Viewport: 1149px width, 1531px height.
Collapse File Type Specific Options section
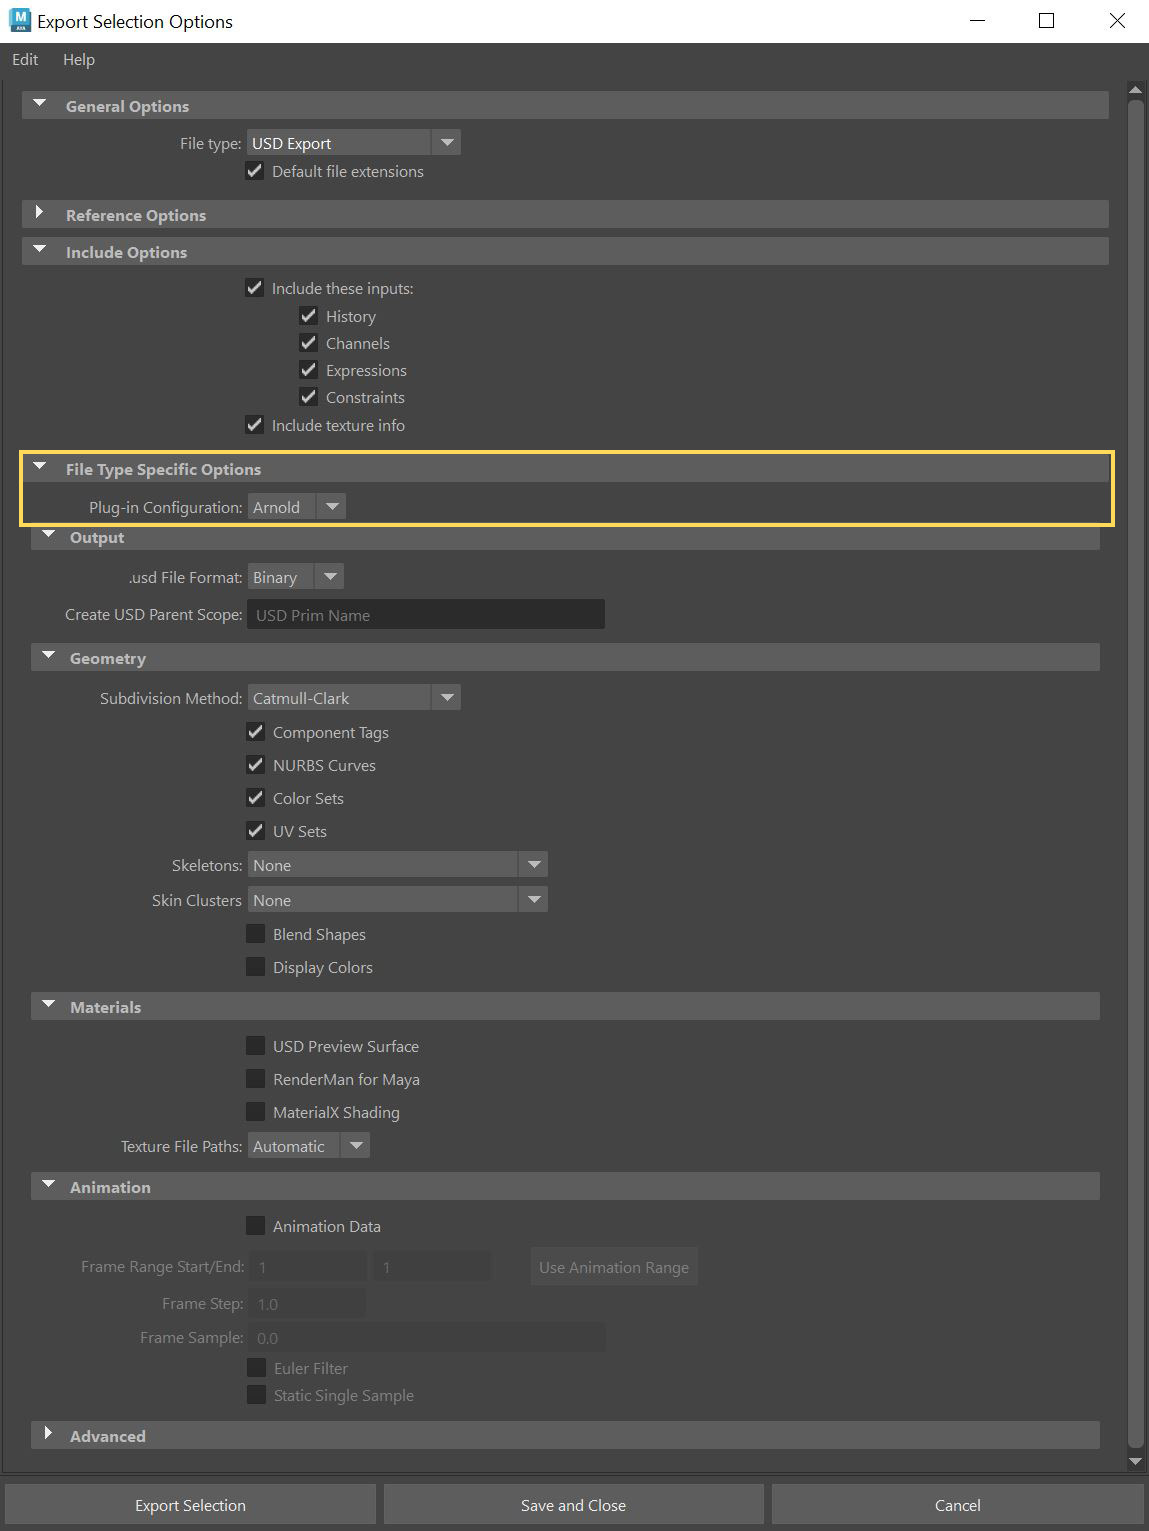click(40, 467)
